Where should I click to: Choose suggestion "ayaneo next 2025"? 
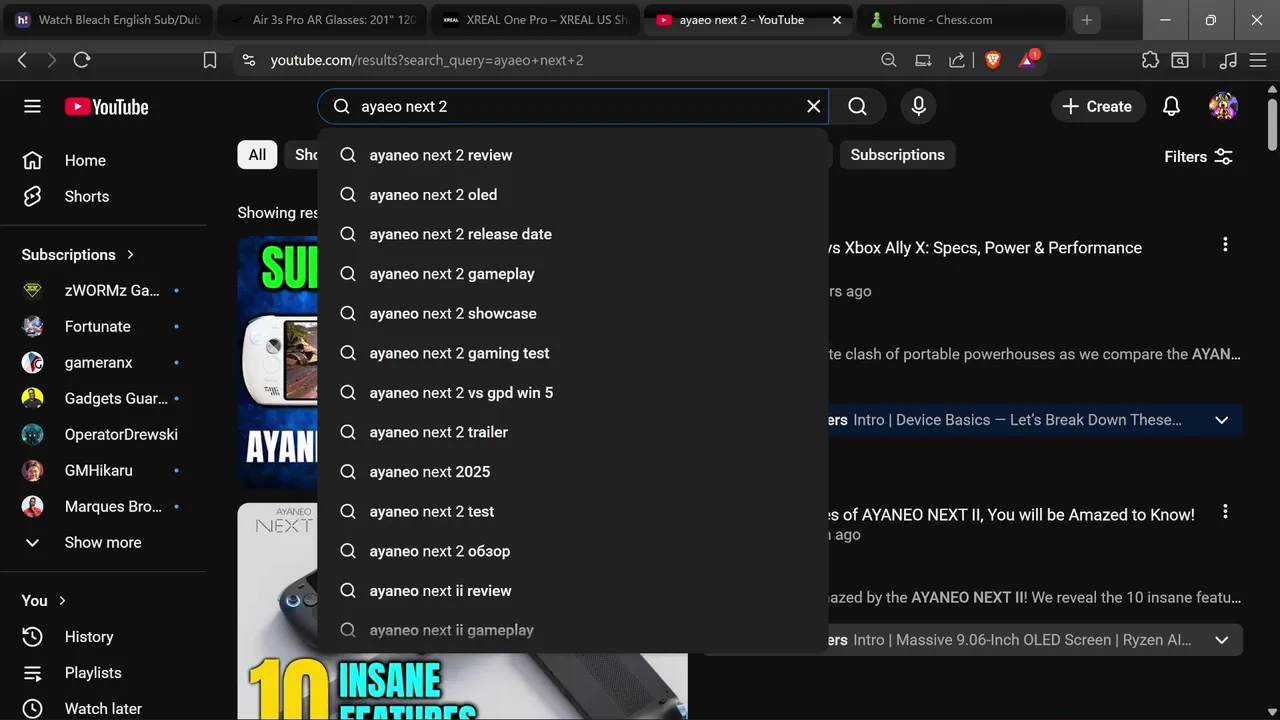point(573,471)
